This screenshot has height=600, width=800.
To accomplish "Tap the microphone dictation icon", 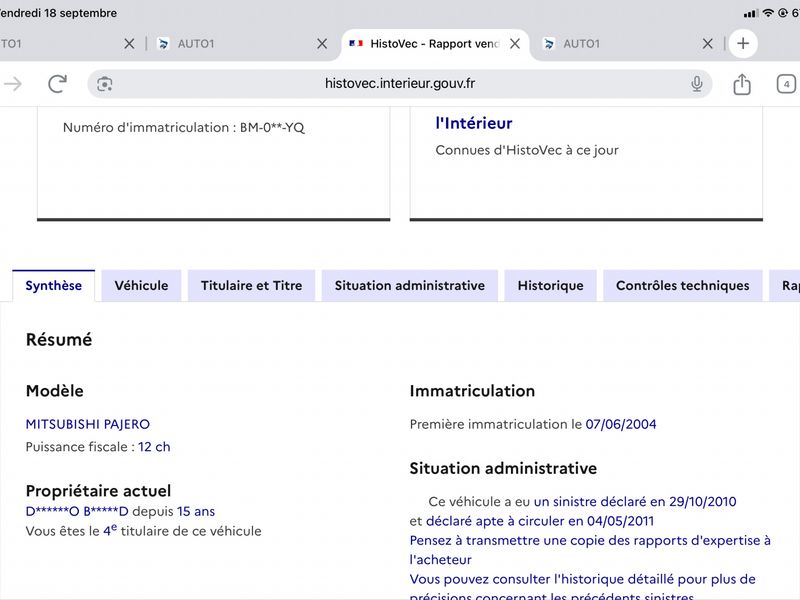I will [x=696, y=84].
